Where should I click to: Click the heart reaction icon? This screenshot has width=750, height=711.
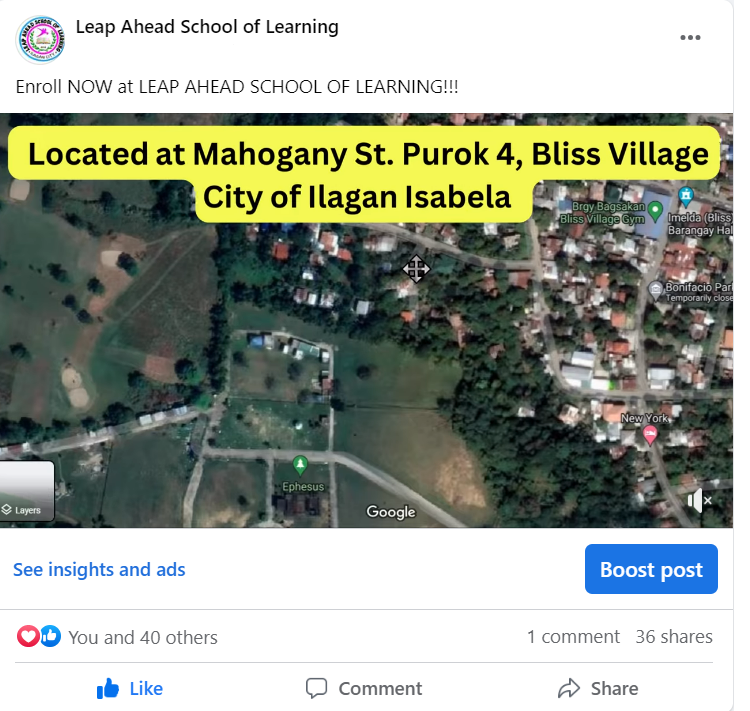[x=28, y=636]
